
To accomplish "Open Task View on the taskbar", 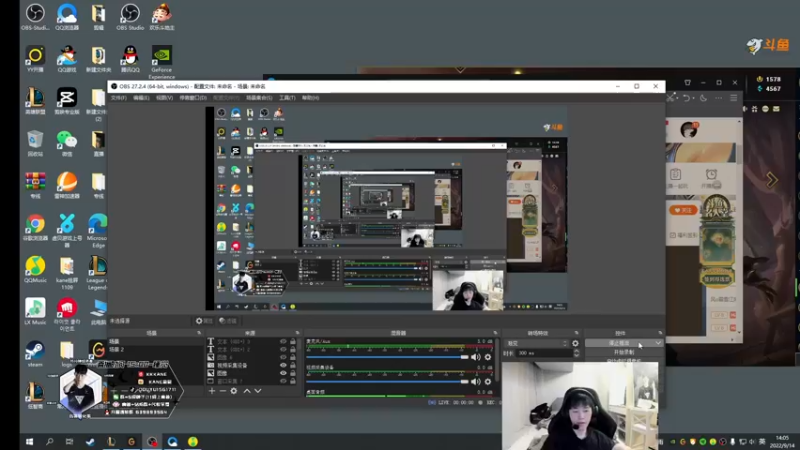I will (x=69, y=442).
